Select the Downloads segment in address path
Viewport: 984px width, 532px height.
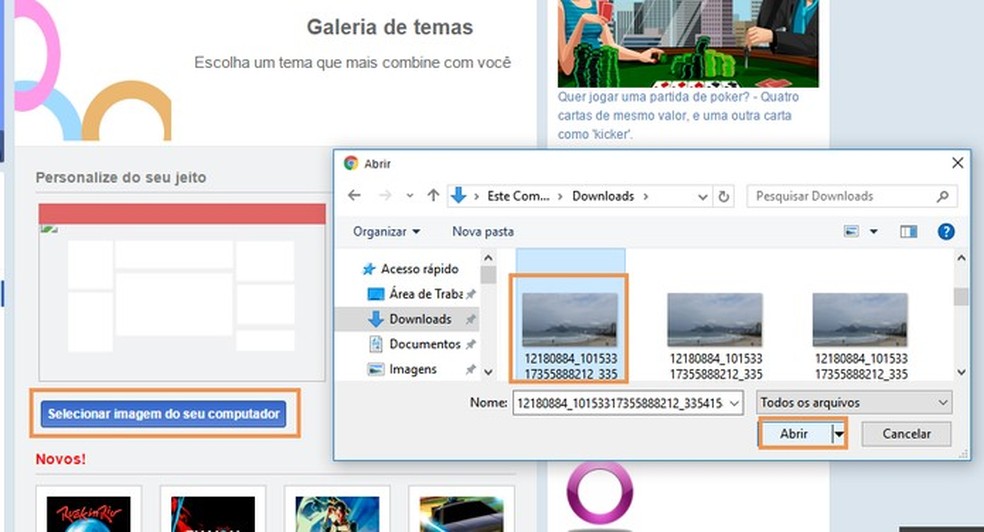click(603, 196)
